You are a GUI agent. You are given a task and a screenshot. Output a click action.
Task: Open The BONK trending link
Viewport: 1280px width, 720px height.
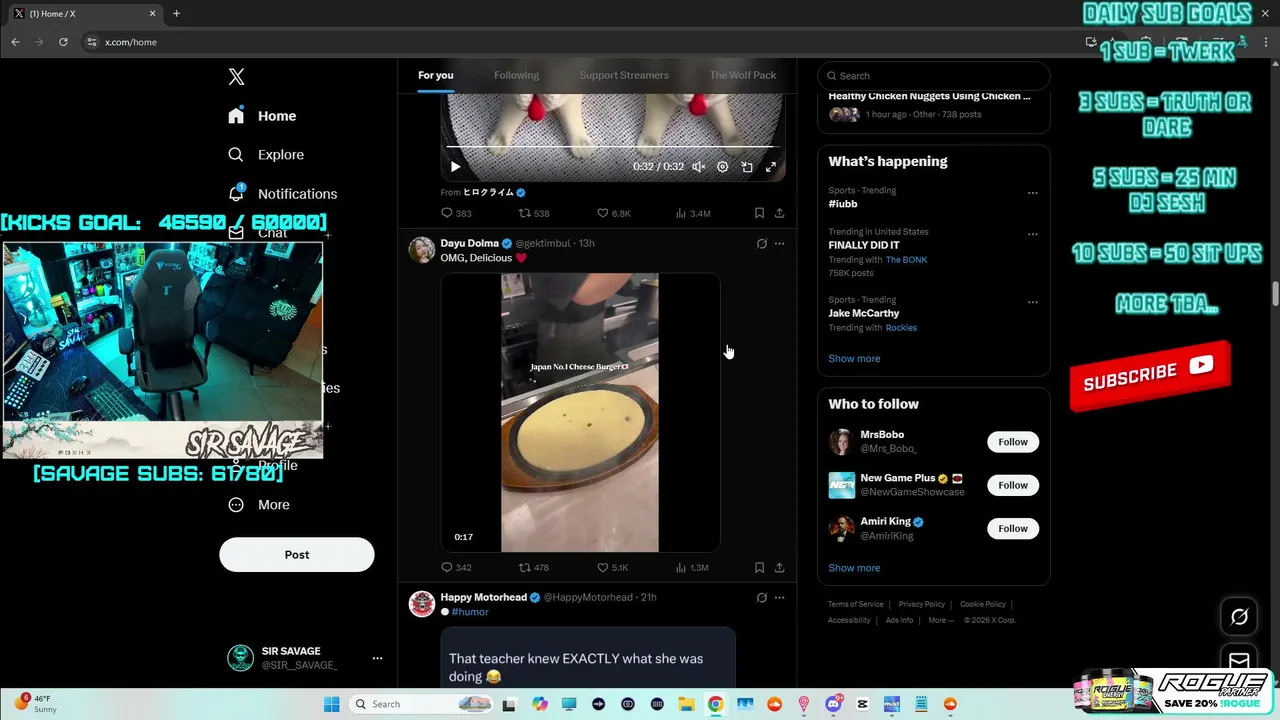[906, 260]
